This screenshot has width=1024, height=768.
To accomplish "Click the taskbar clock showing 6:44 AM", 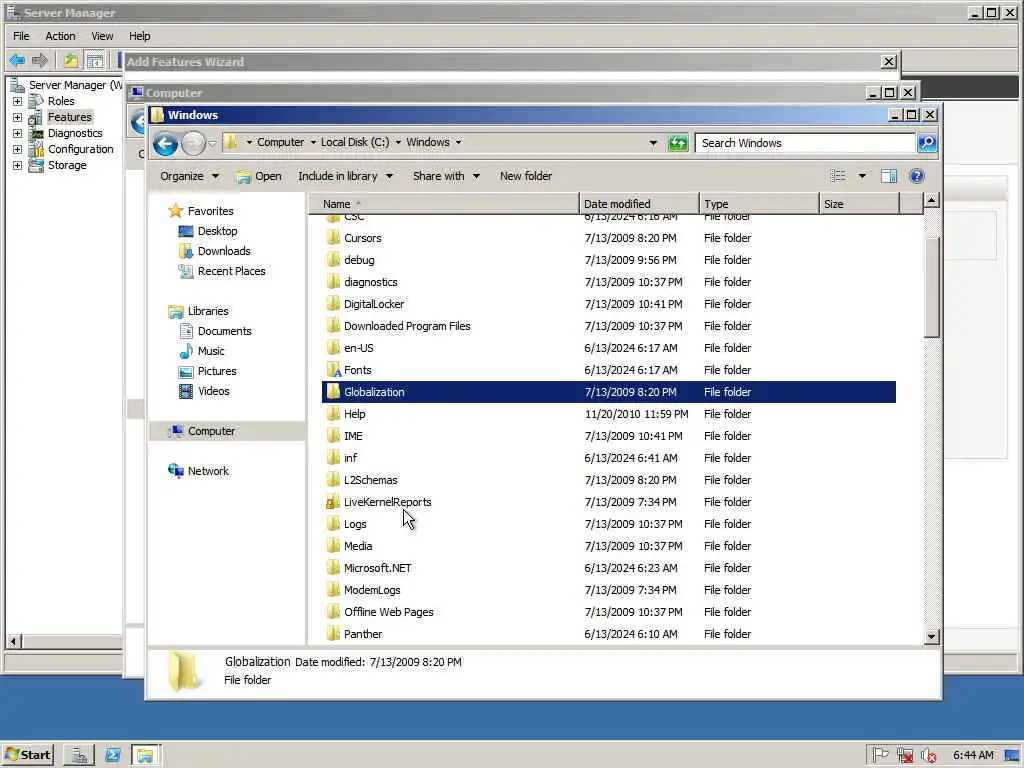I will [x=973, y=755].
